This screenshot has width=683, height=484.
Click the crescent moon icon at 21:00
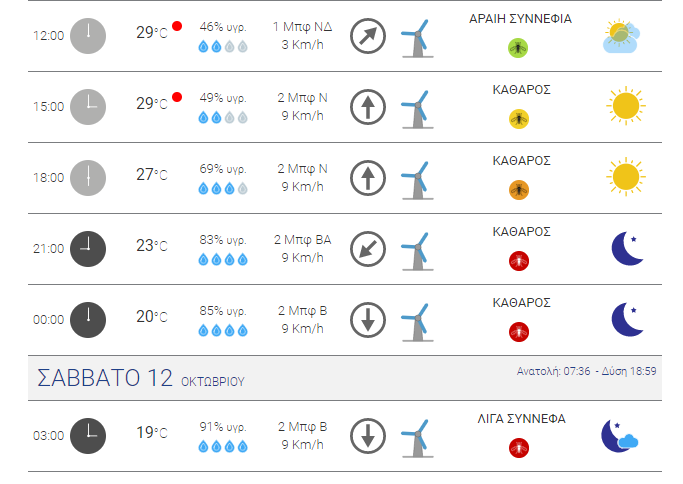628,248
